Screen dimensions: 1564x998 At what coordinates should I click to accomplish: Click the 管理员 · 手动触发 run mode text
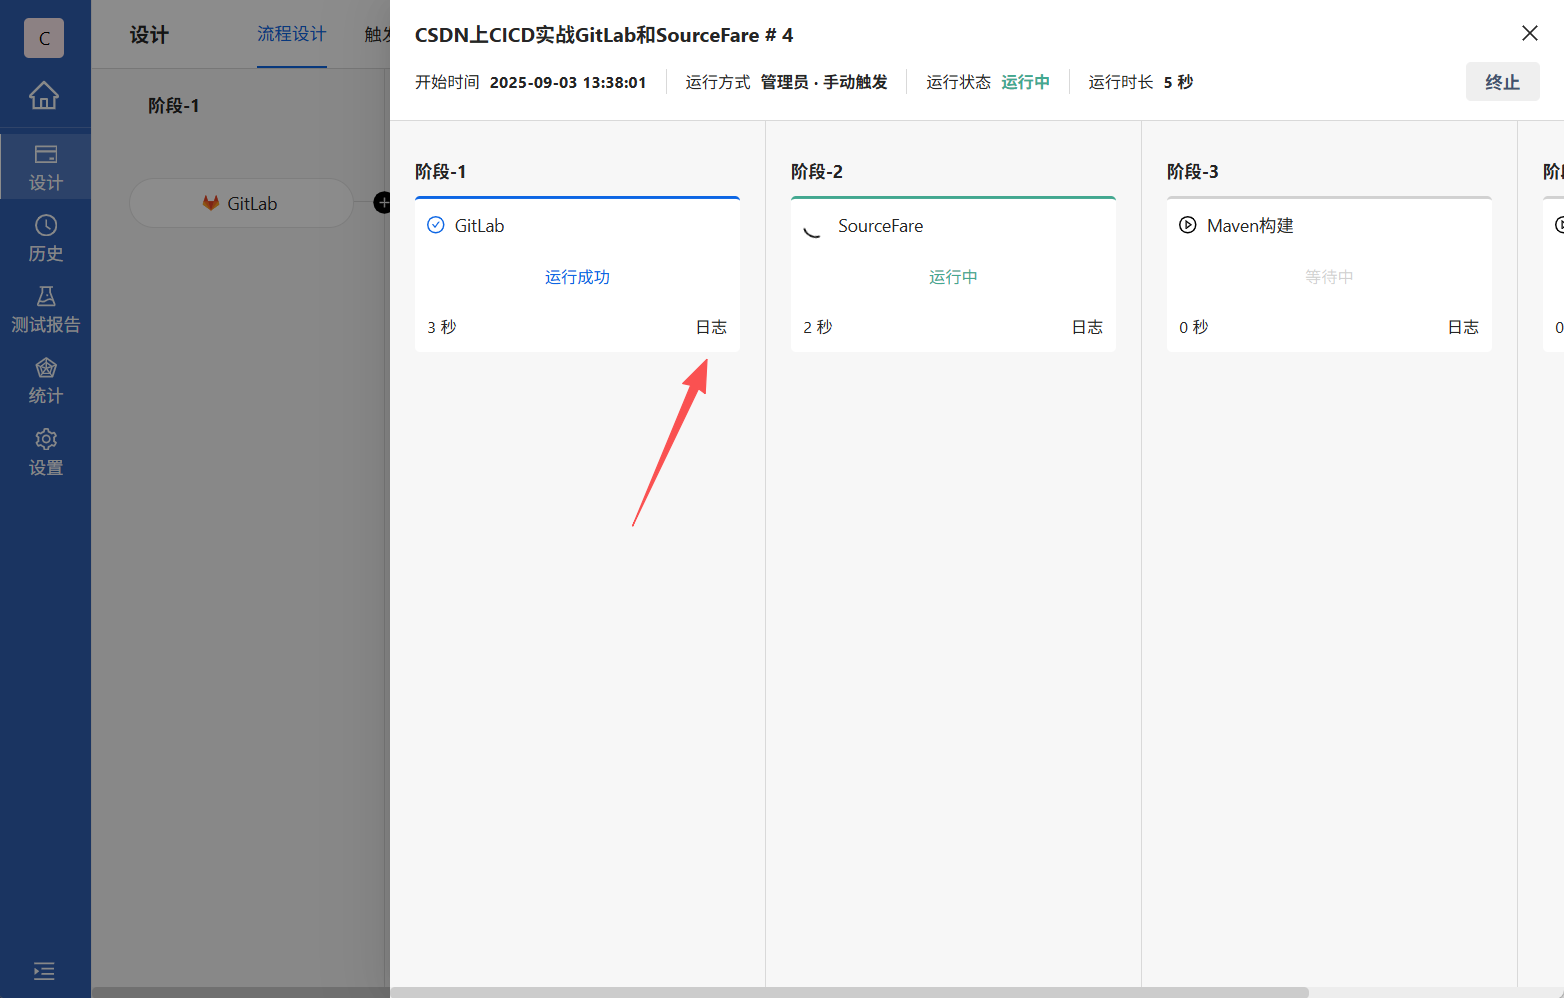(824, 82)
